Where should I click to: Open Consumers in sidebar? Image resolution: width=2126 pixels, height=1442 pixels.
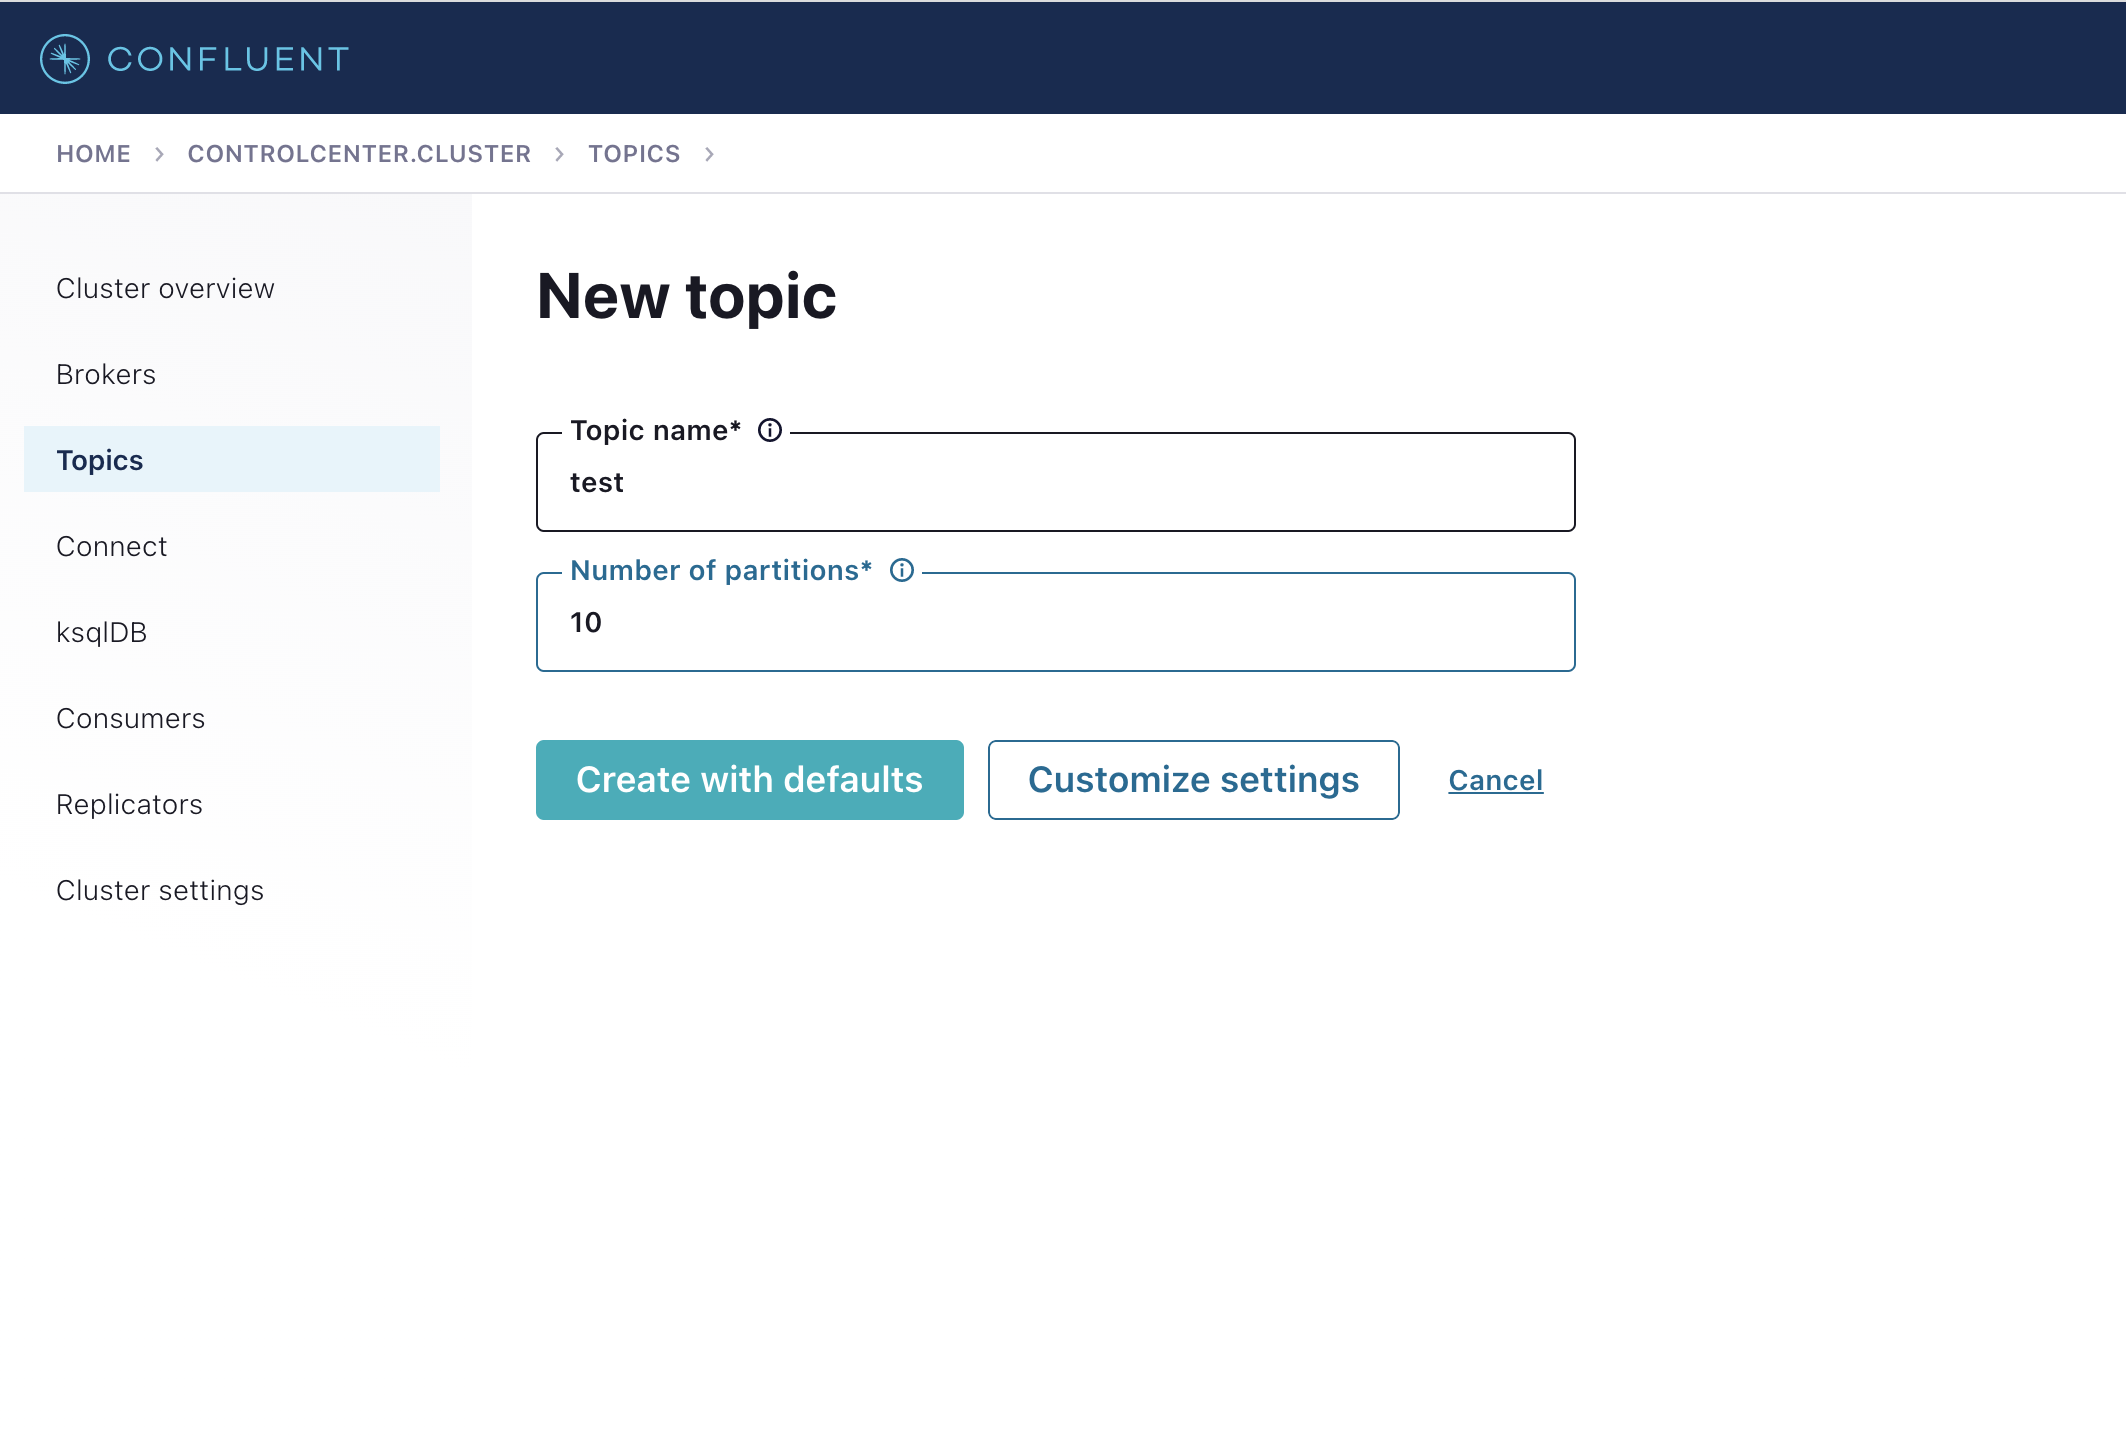[130, 718]
